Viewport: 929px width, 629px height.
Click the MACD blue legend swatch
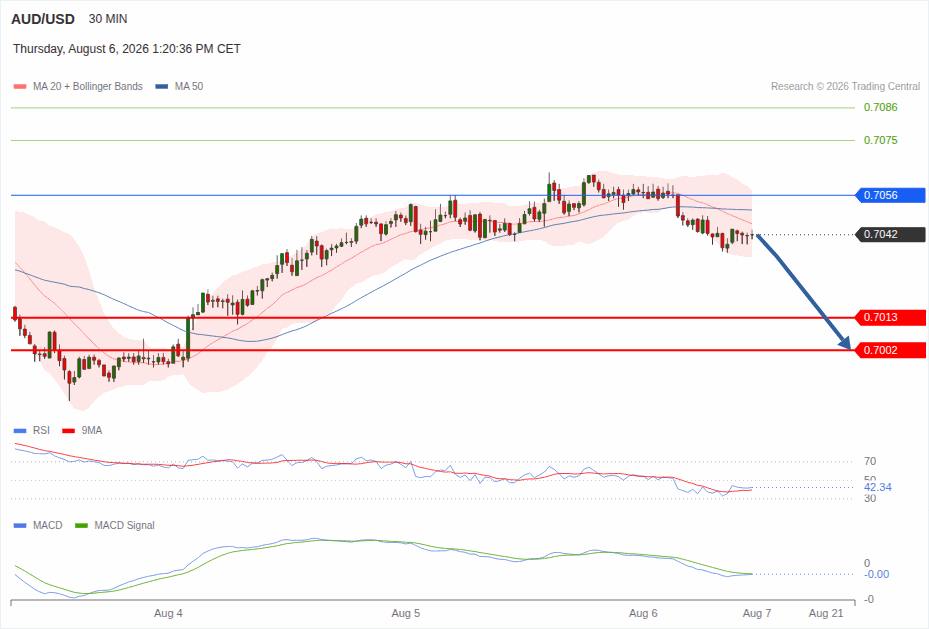pyautogui.click(x=20, y=525)
